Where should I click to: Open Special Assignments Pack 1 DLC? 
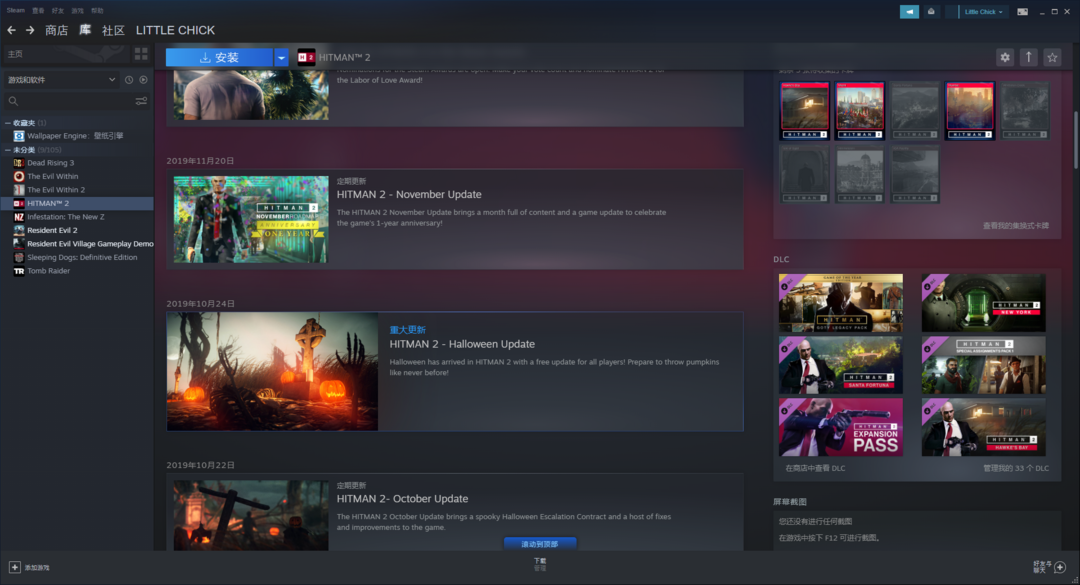point(984,365)
